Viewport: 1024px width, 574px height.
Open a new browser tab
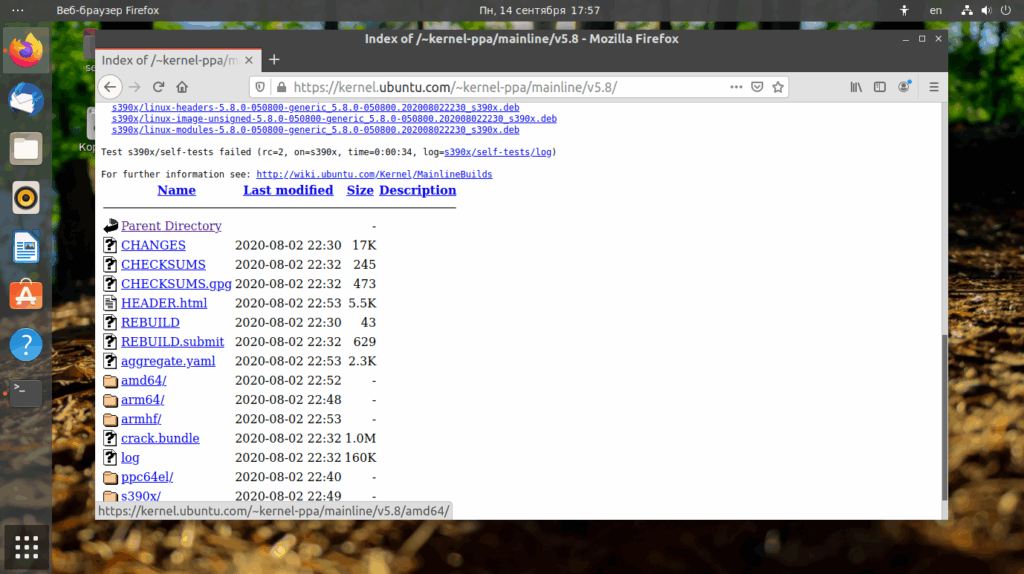(274, 60)
